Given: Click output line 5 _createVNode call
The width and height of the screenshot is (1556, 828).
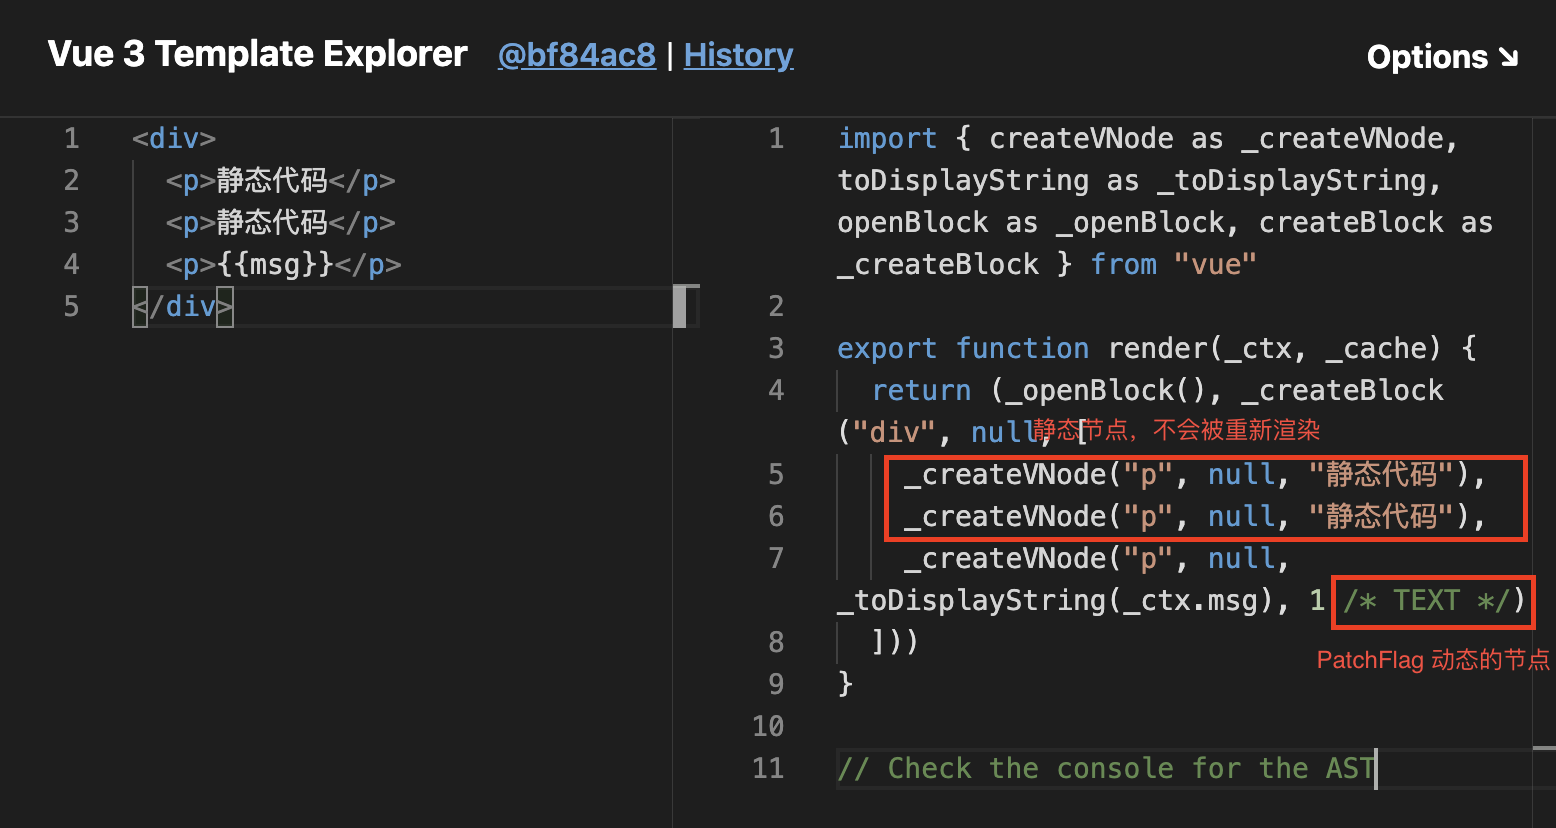Looking at the screenshot, I should point(1195,474).
